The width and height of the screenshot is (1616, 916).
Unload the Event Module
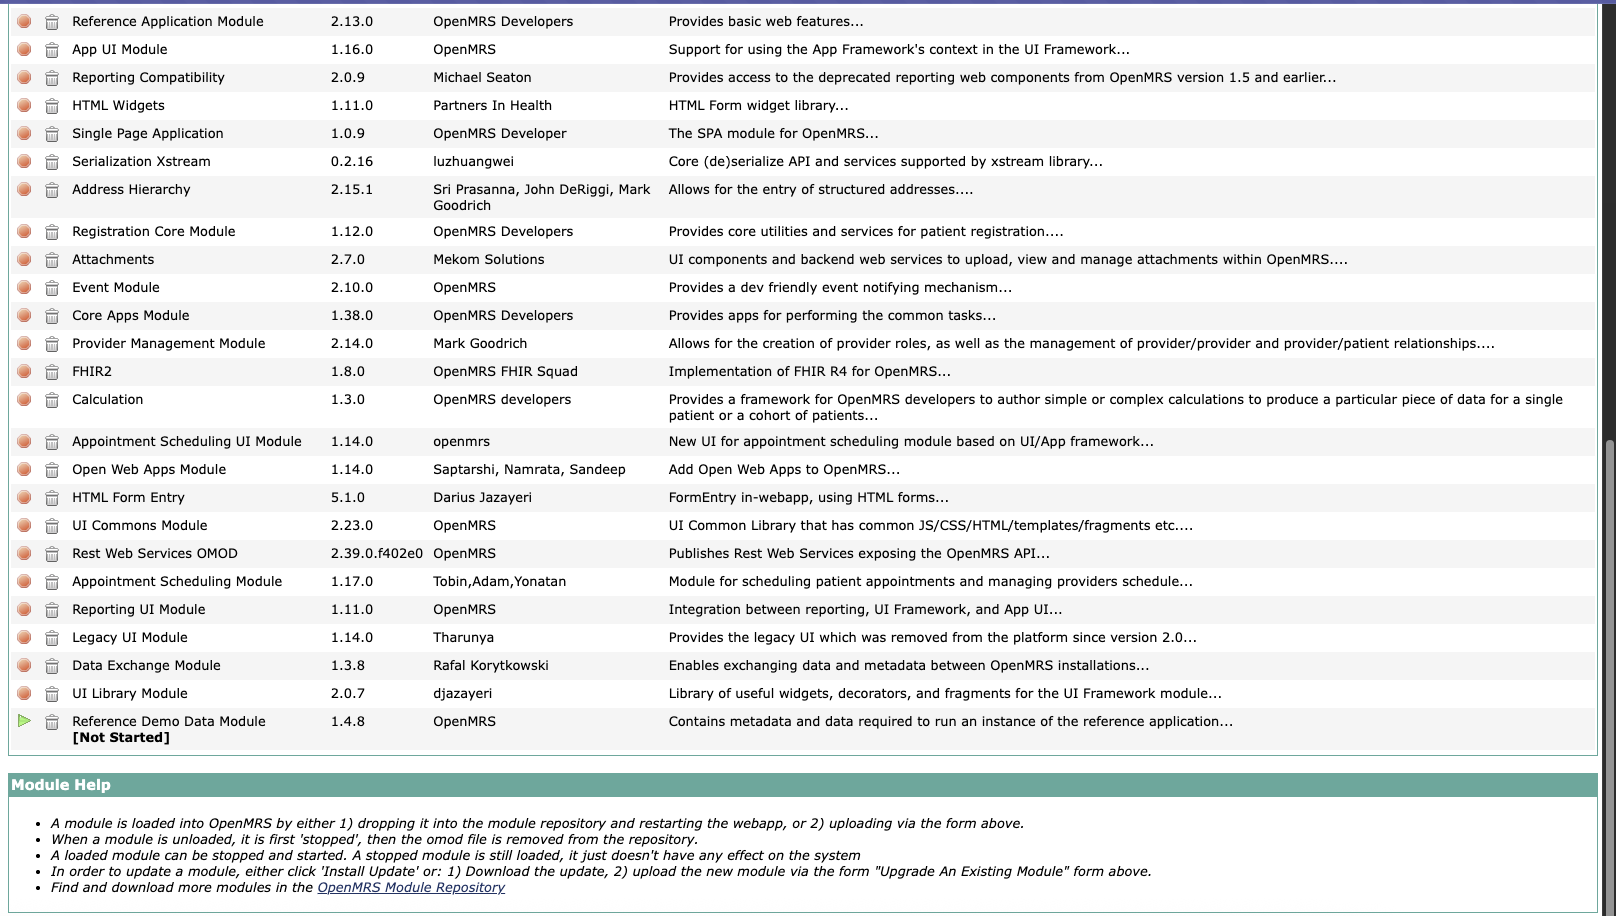[52, 288]
